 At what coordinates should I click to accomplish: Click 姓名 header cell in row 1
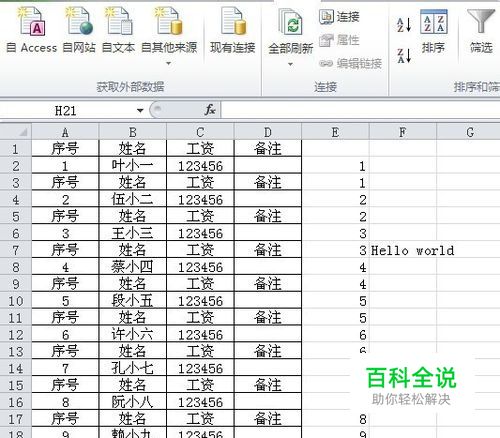[x=133, y=149]
